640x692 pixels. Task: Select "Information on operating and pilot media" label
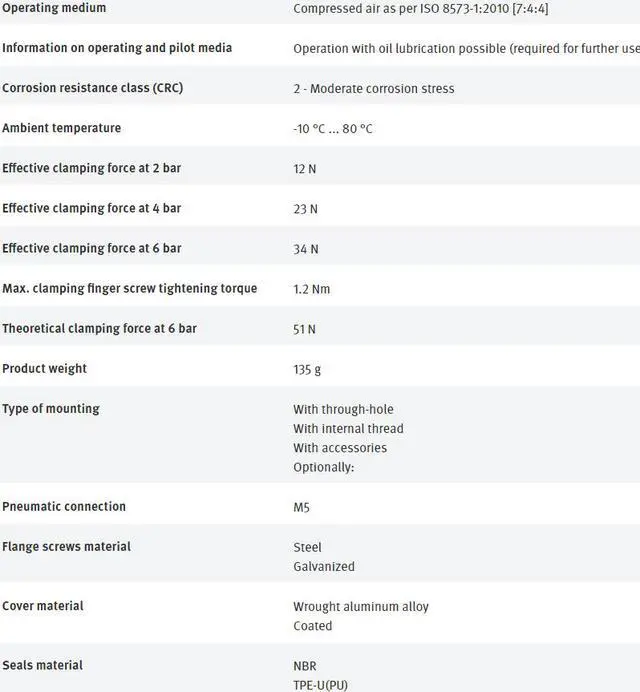pos(117,48)
